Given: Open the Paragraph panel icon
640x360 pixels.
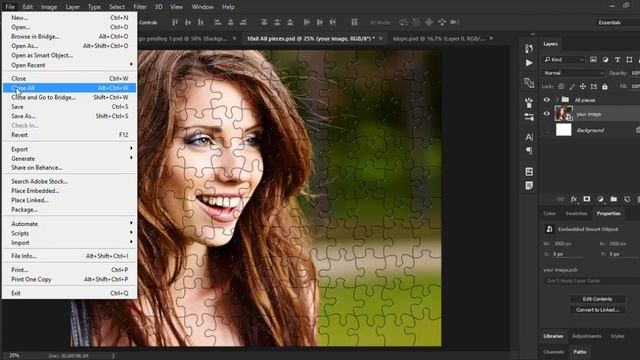Looking at the screenshot, I should 529,151.
